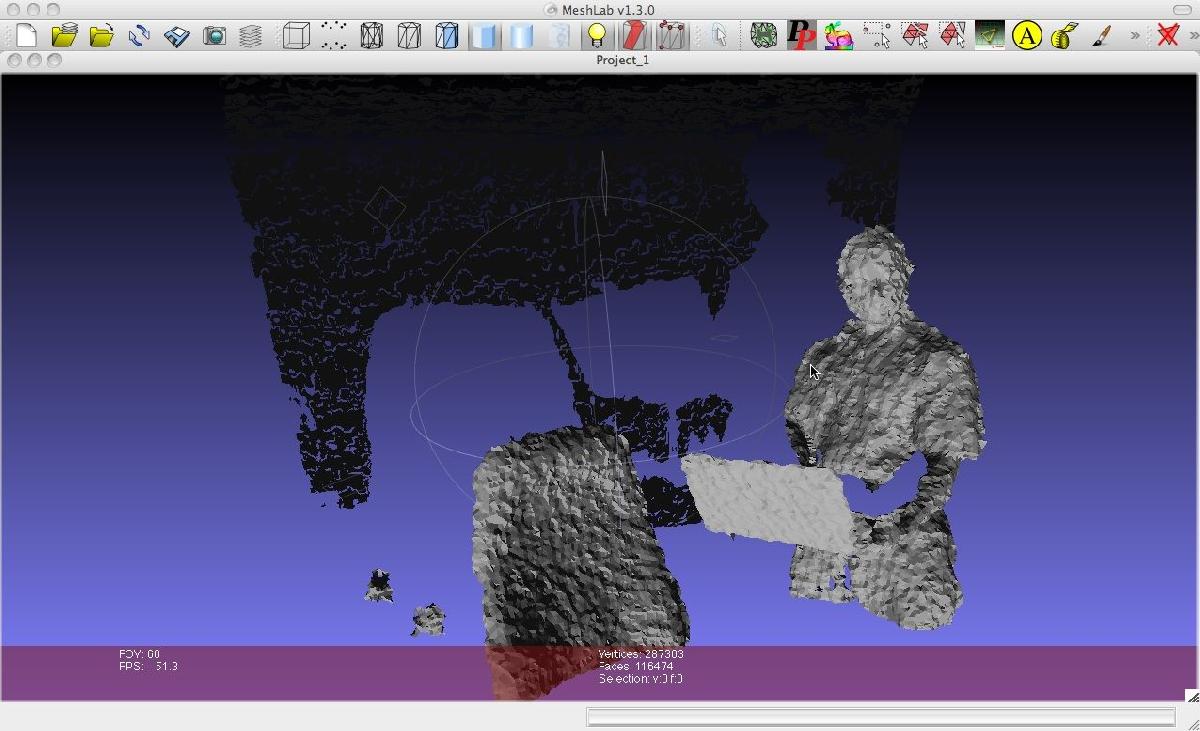
Task: Close the Project_1 subwindow
Action: [14, 60]
